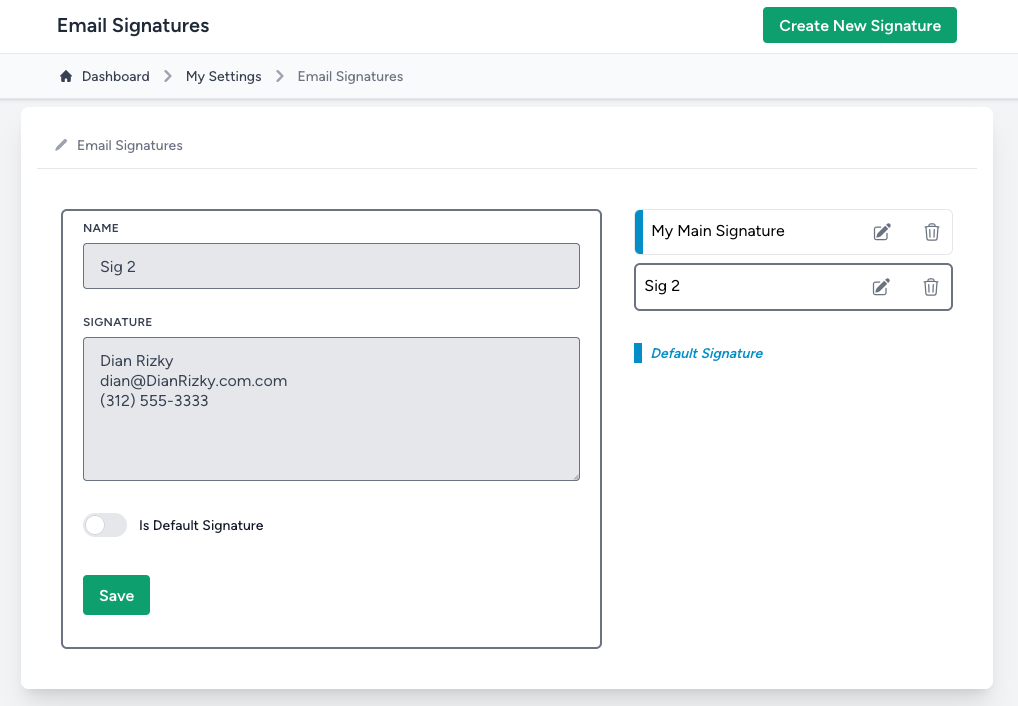Enable the Is Default Signature toggle
This screenshot has width=1018, height=706.
(104, 524)
